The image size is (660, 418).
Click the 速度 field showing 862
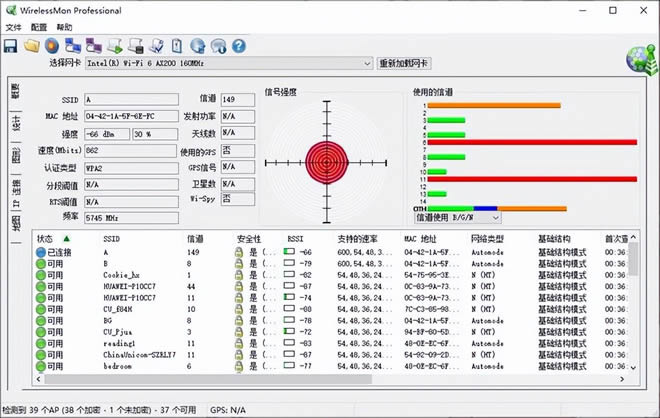point(130,150)
